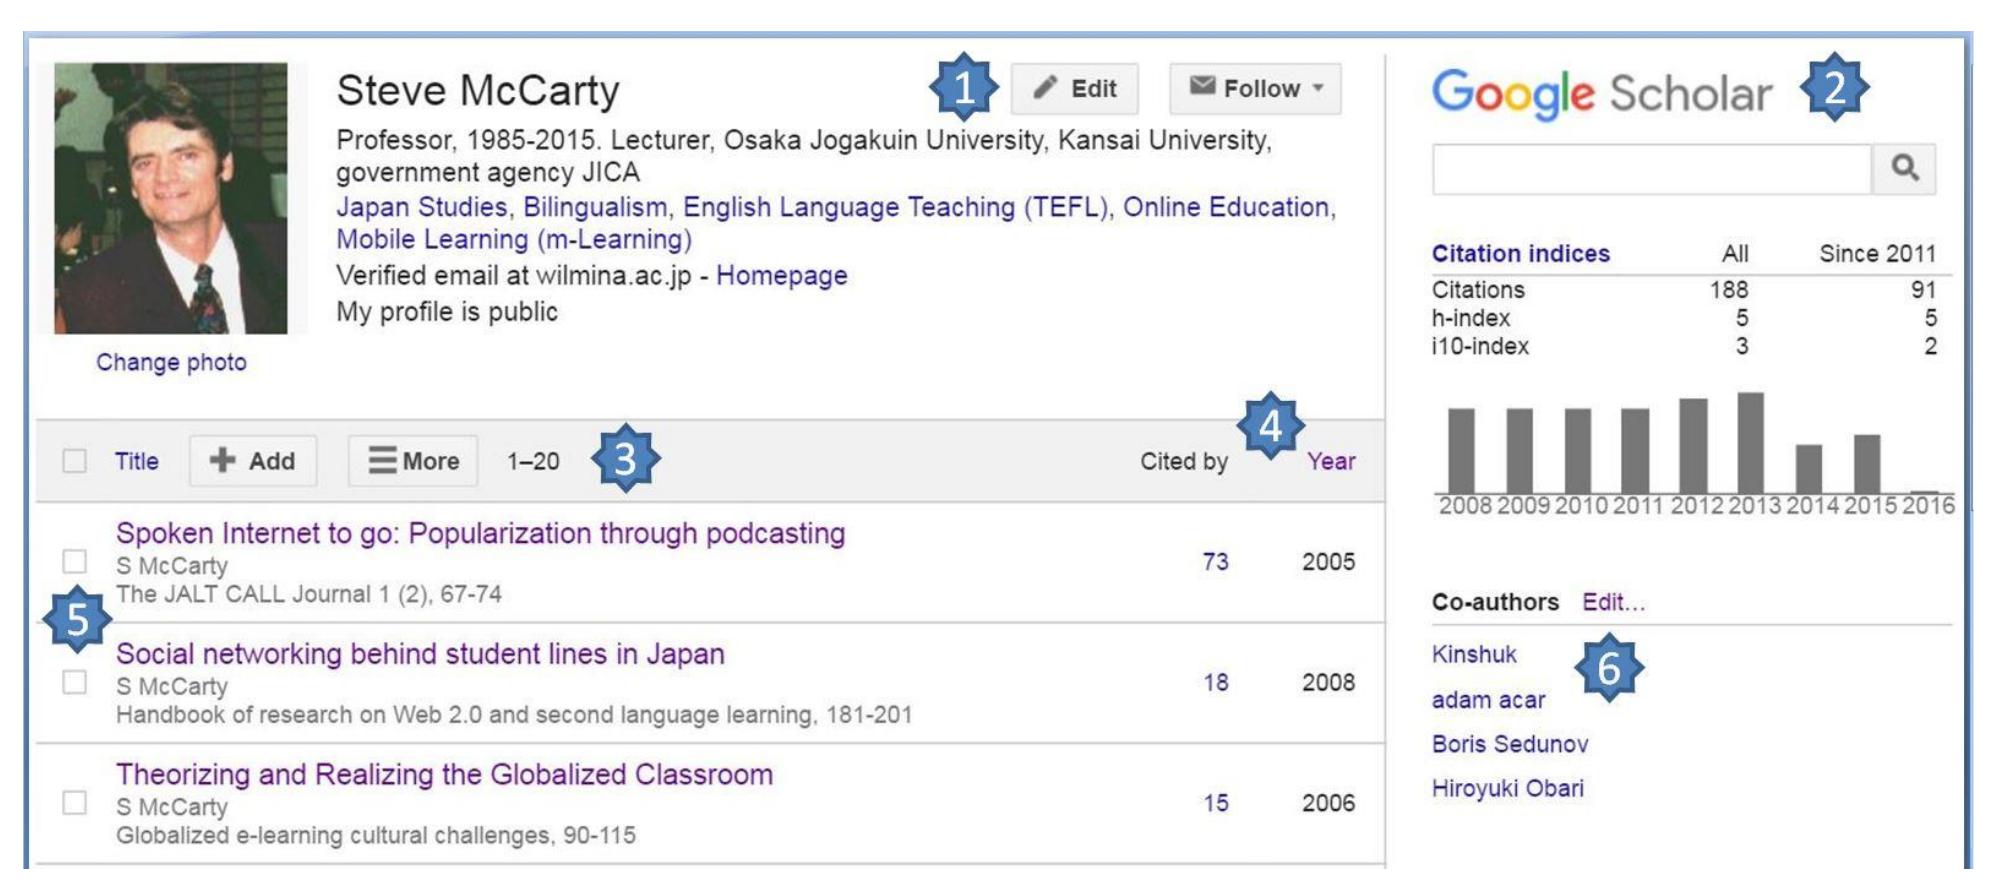Screen dimensions: 2002x880
Task: Select the Social networking article checkbox
Action: [74, 682]
